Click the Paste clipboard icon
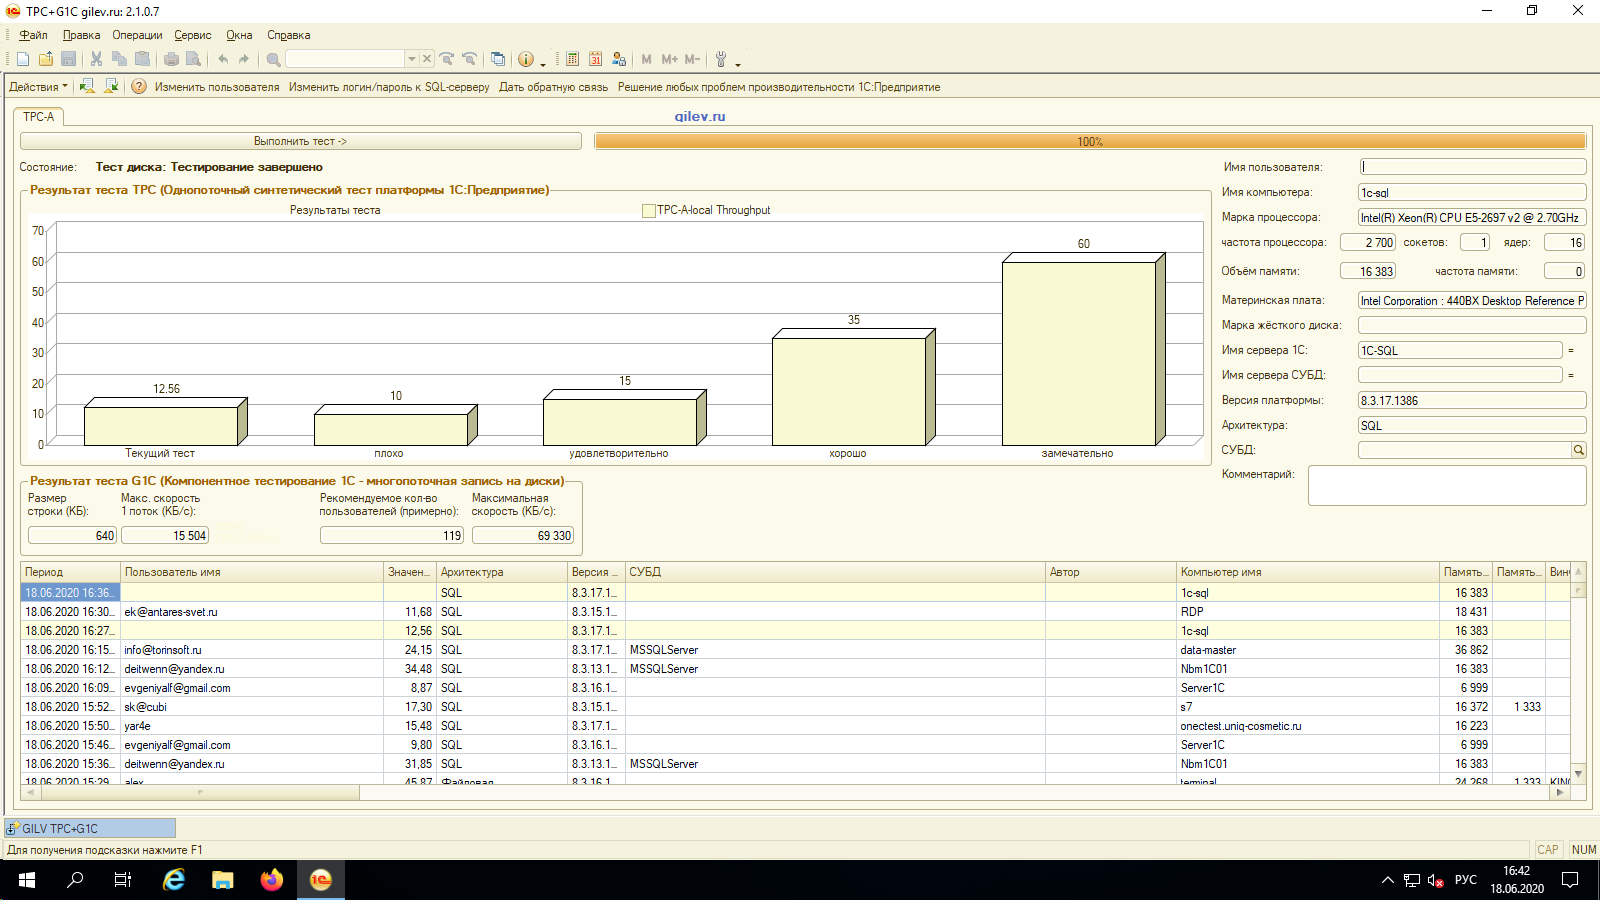 tap(143, 59)
